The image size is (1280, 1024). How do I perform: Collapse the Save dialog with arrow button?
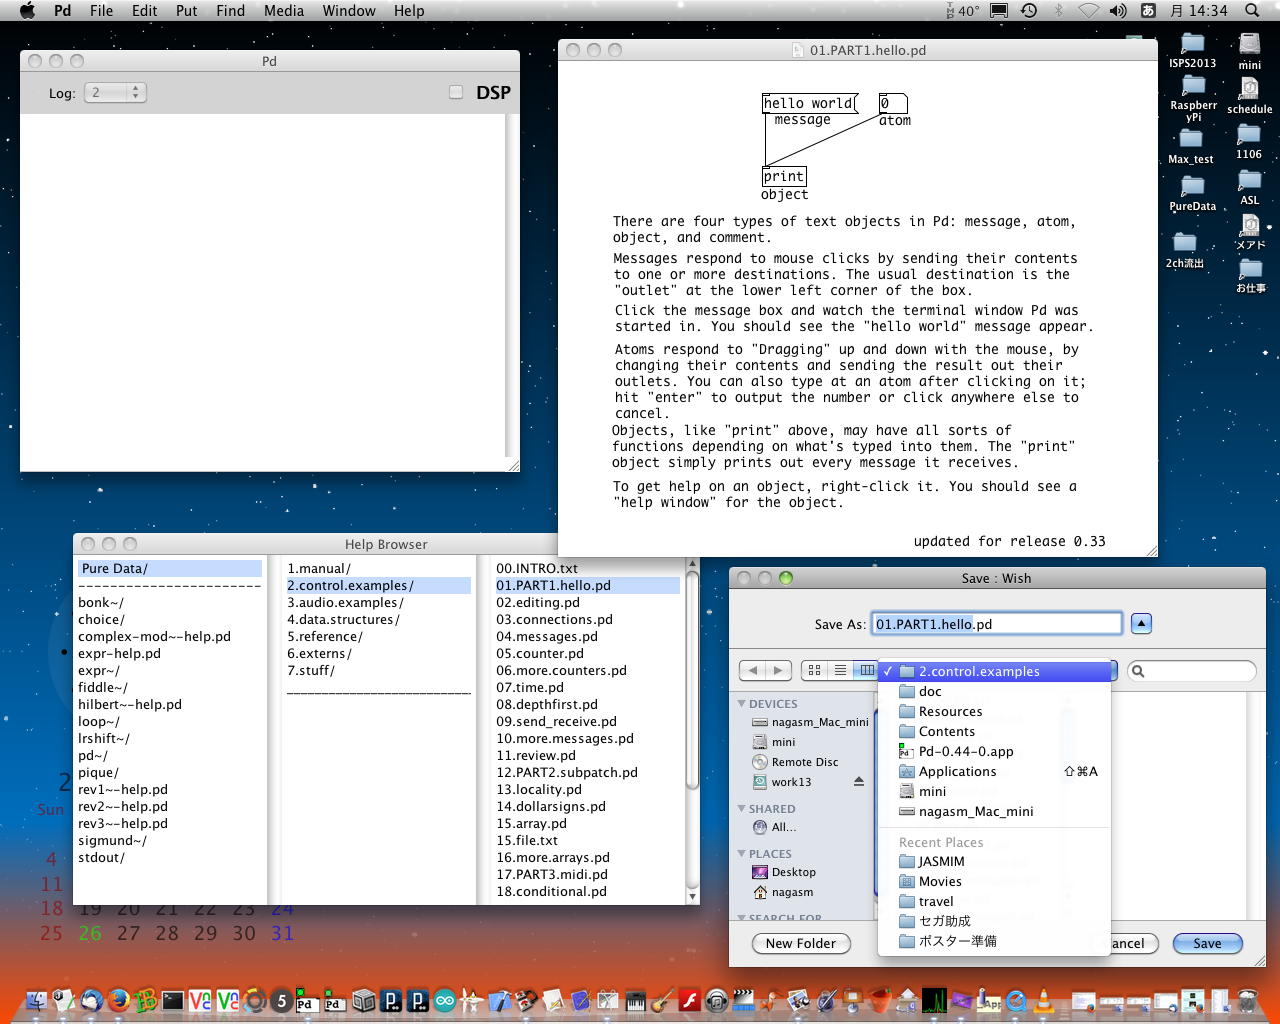click(x=1141, y=624)
